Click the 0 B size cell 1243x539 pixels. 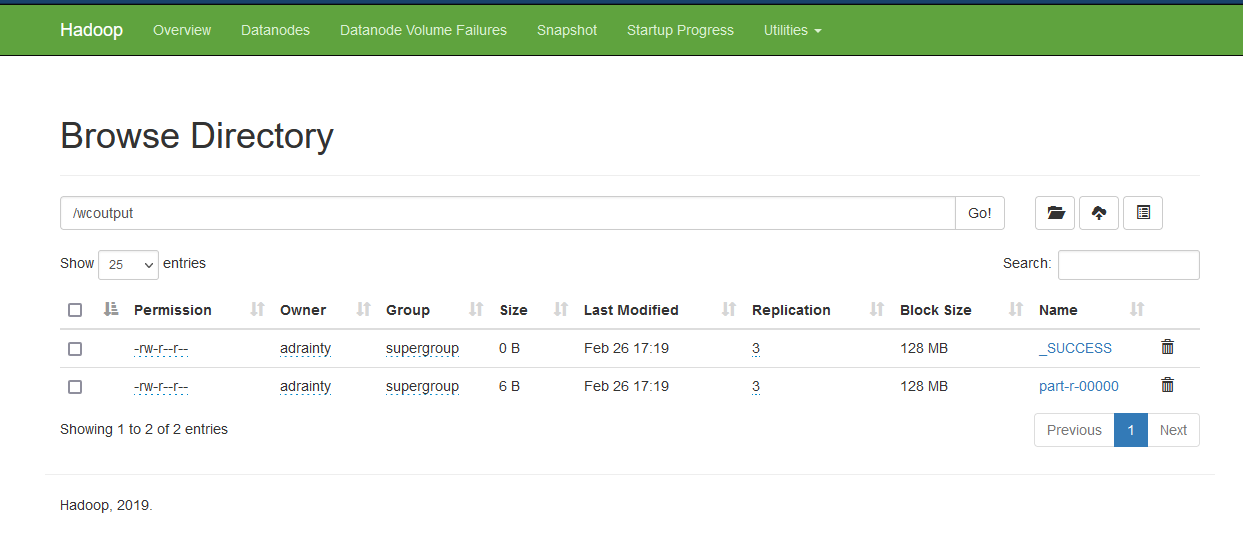pyautogui.click(x=510, y=348)
